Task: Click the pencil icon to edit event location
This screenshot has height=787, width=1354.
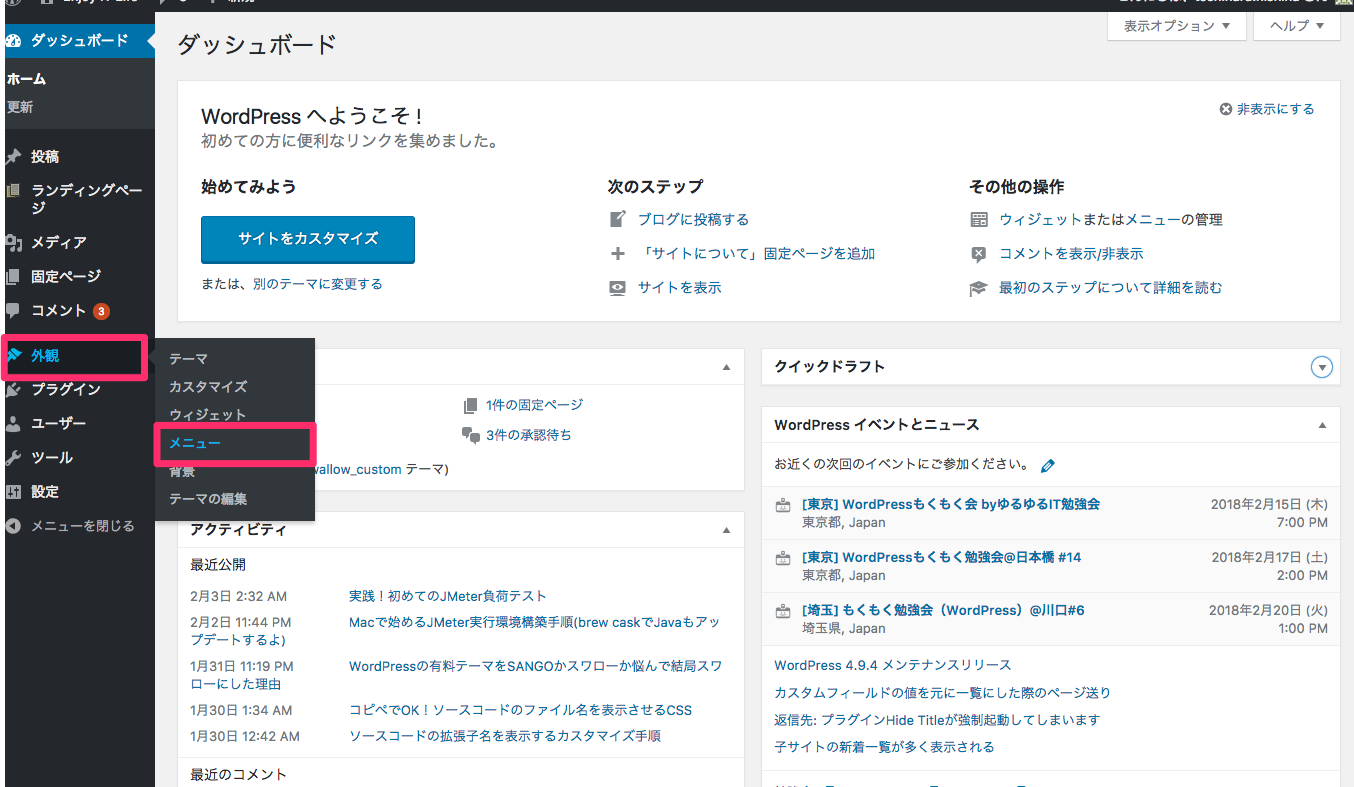Action: coord(1047,465)
